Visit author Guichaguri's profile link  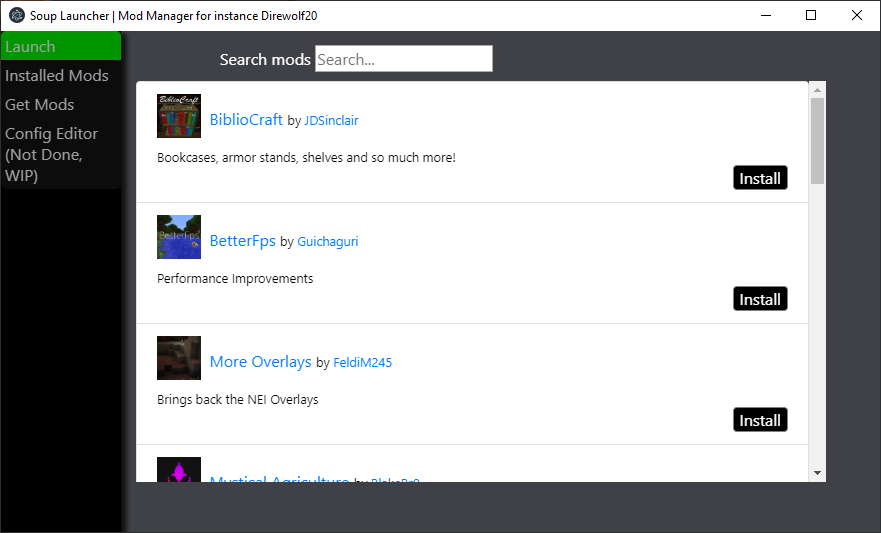(x=328, y=242)
